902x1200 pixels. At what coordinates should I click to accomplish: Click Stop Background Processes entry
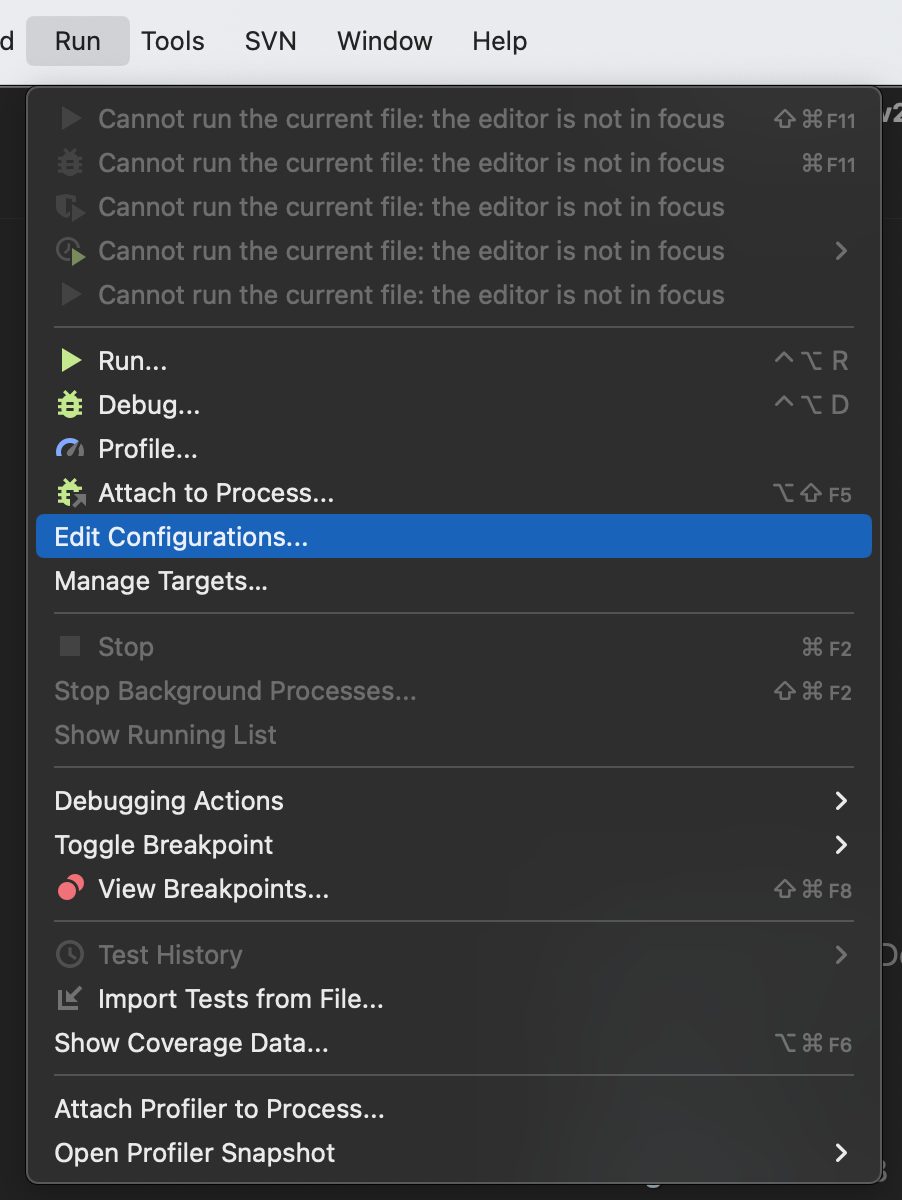(x=235, y=691)
